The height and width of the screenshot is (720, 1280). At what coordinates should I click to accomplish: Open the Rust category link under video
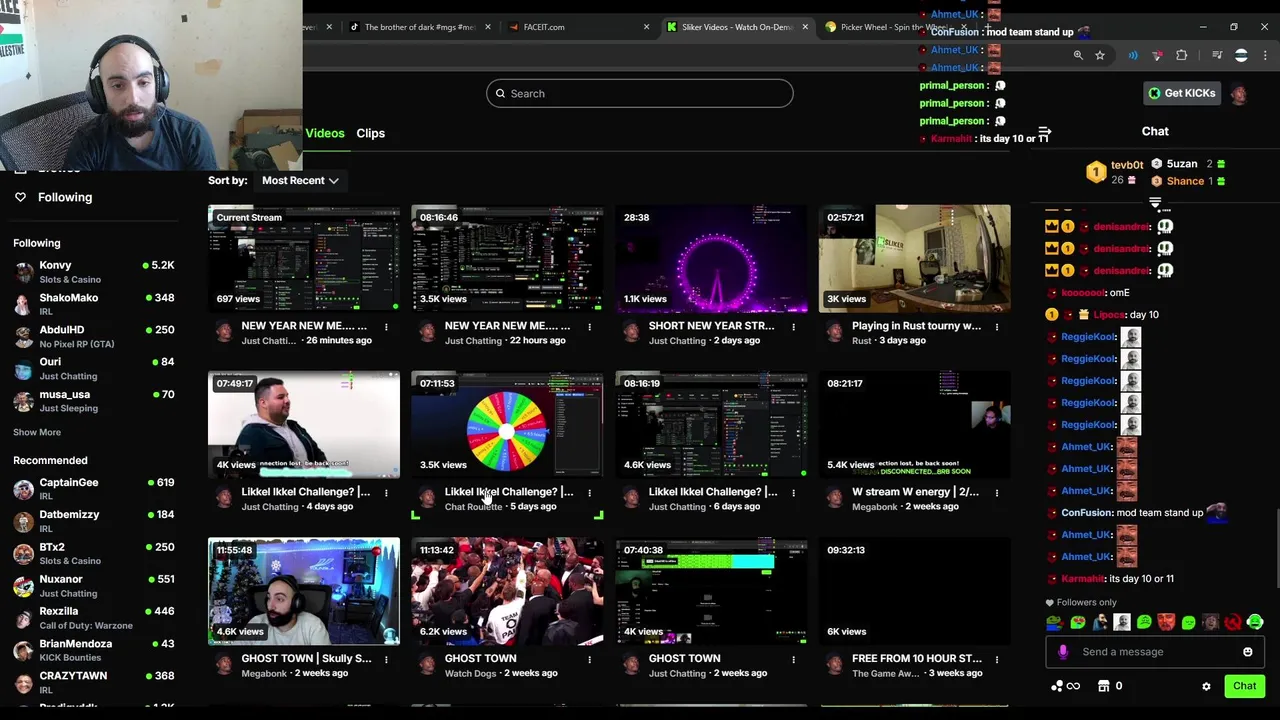[x=861, y=341]
